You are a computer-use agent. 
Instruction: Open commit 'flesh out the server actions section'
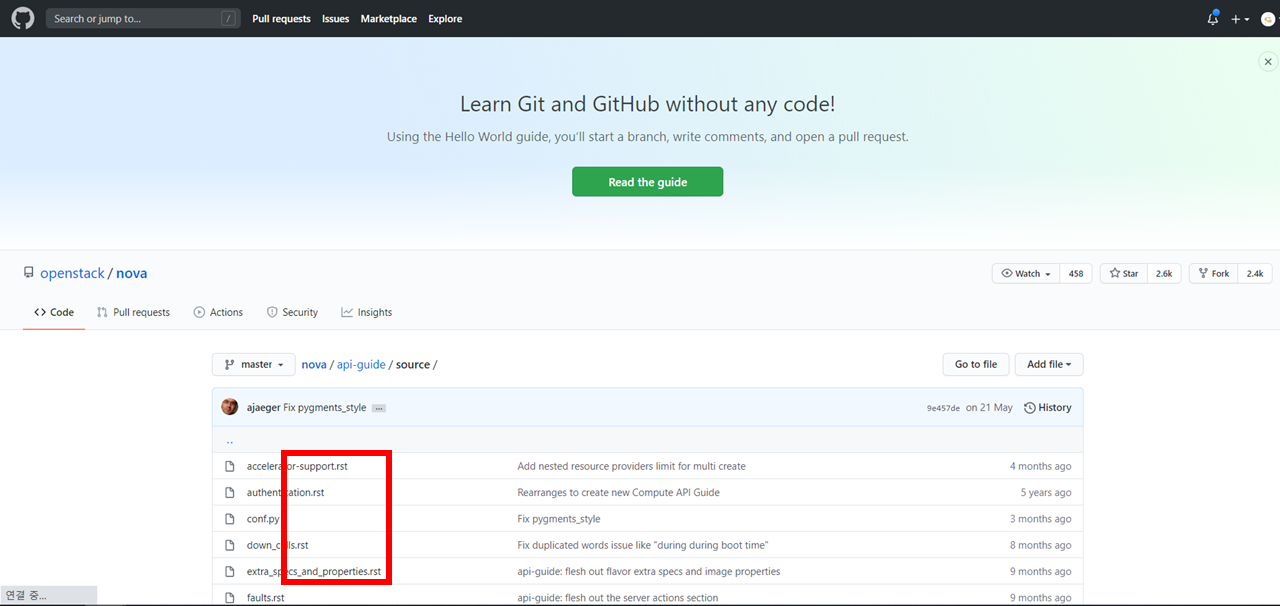(617, 598)
